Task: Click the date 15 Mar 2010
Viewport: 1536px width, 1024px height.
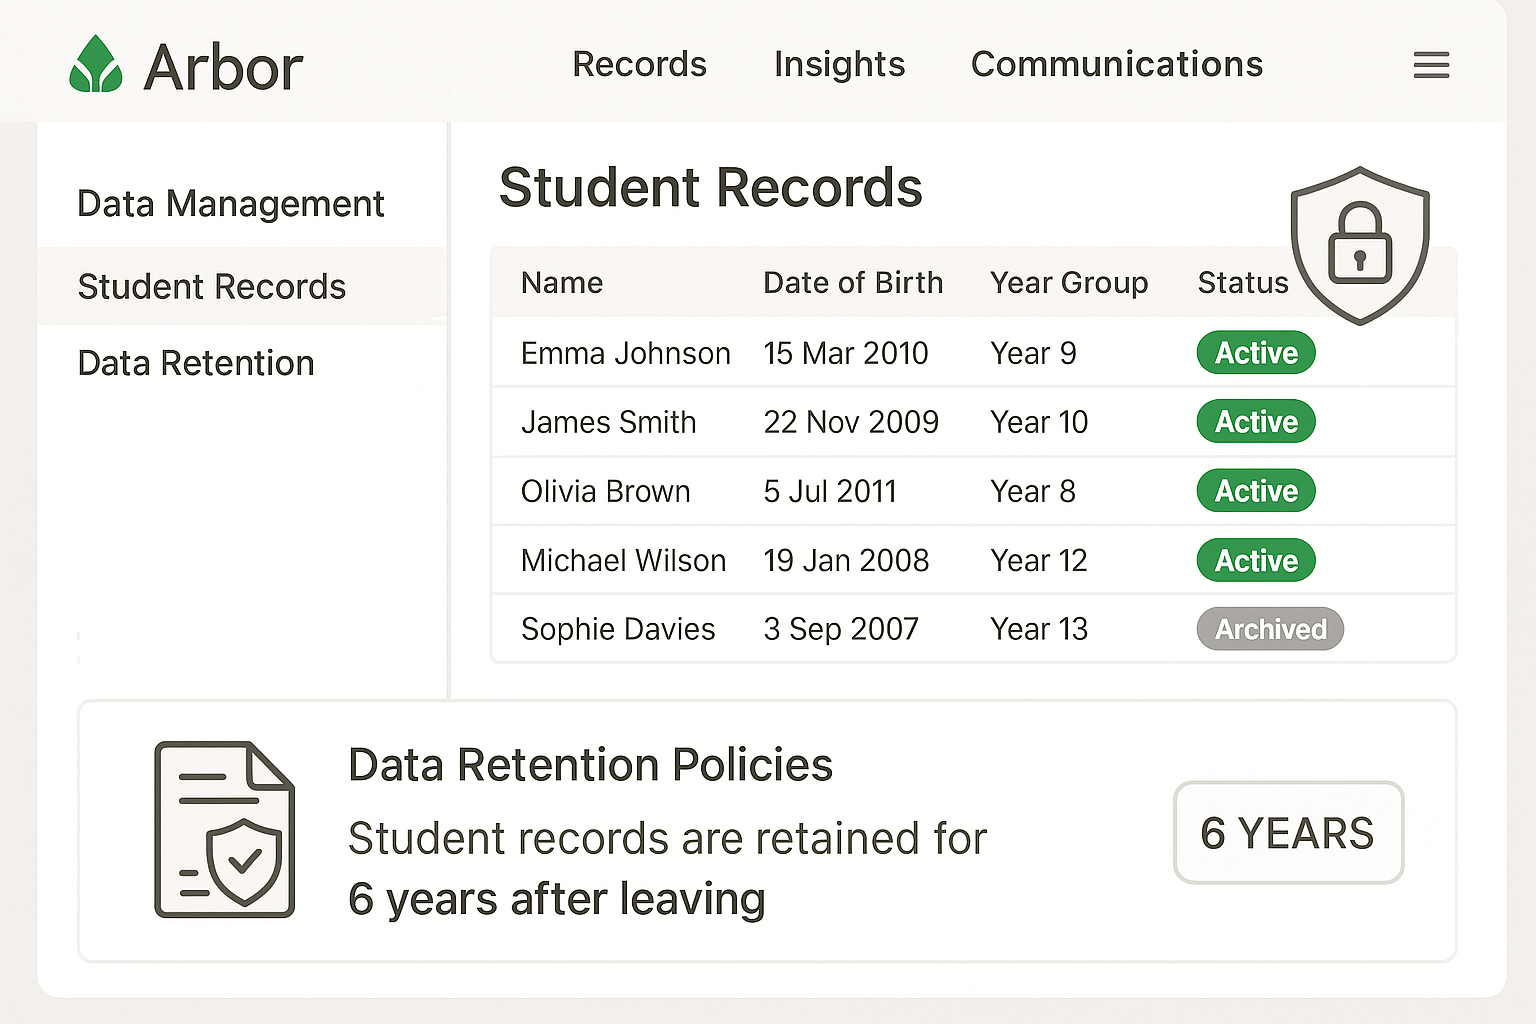Action: [846, 353]
